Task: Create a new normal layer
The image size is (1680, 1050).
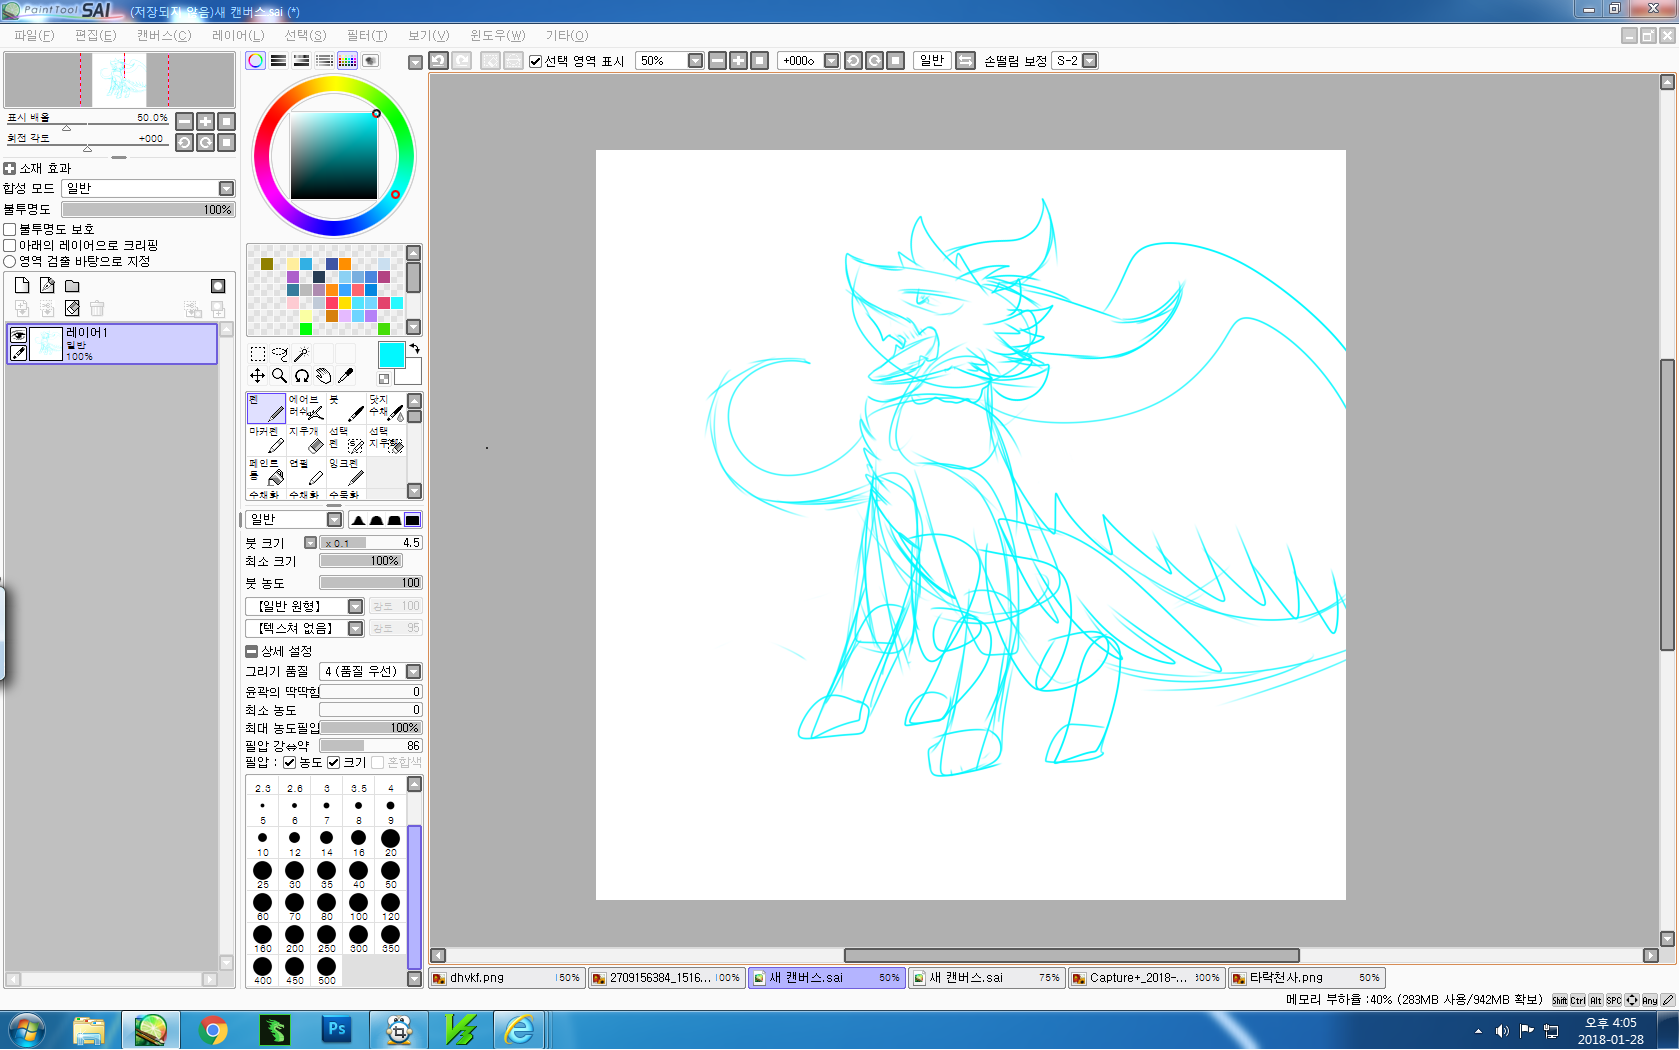Action: click(x=22, y=286)
